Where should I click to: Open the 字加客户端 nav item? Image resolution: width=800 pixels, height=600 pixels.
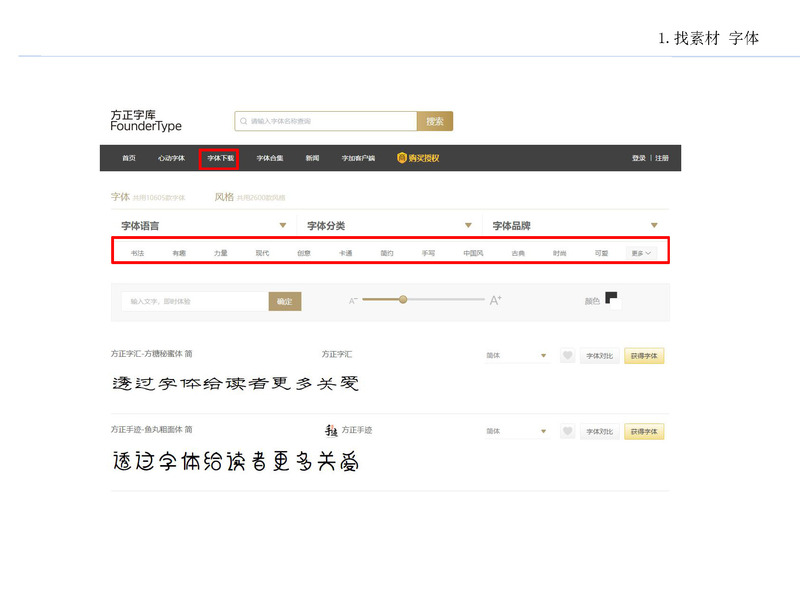click(x=358, y=158)
